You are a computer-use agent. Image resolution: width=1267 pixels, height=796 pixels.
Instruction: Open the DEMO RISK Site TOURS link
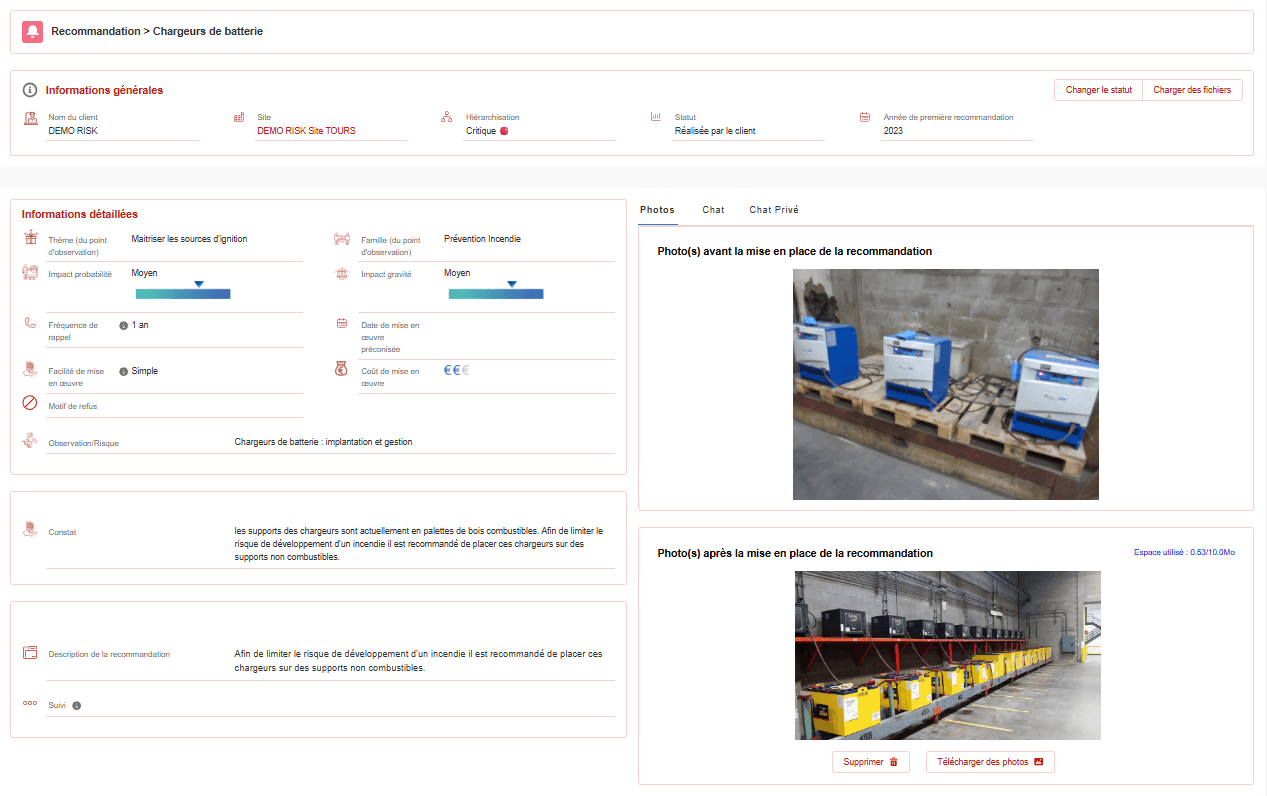click(x=306, y=131)
